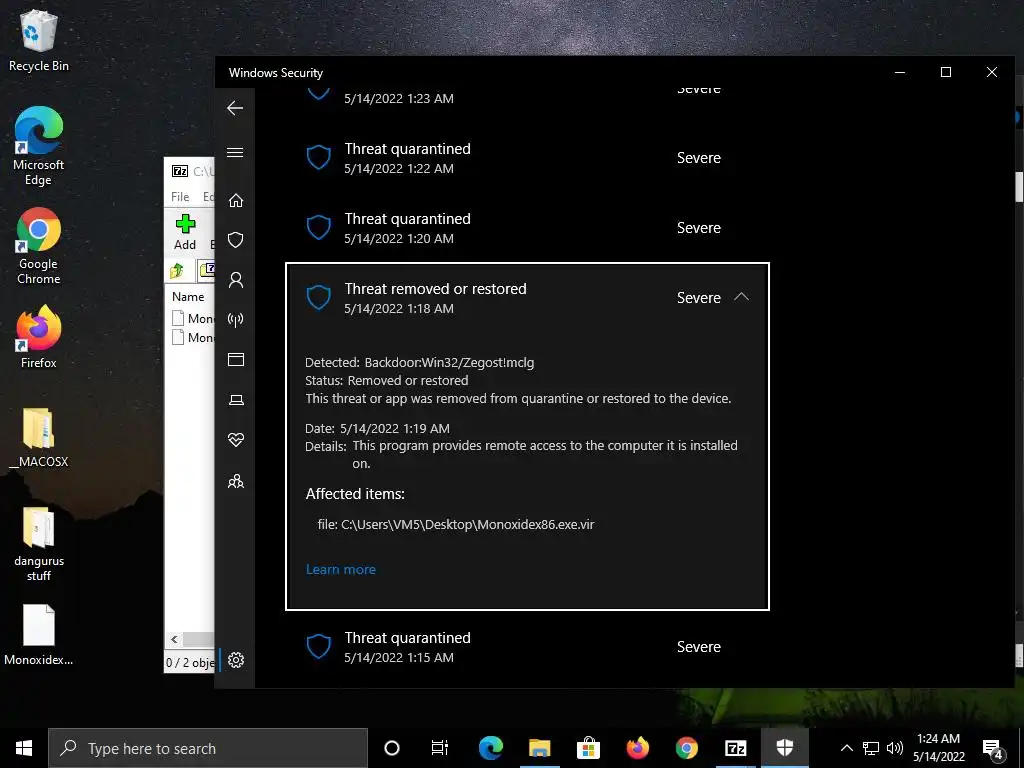Click shield icon of 1:15 AM threat
The height and width of the screenshot is (768, 1024).
pyautogui.click(x=319, y=647)
